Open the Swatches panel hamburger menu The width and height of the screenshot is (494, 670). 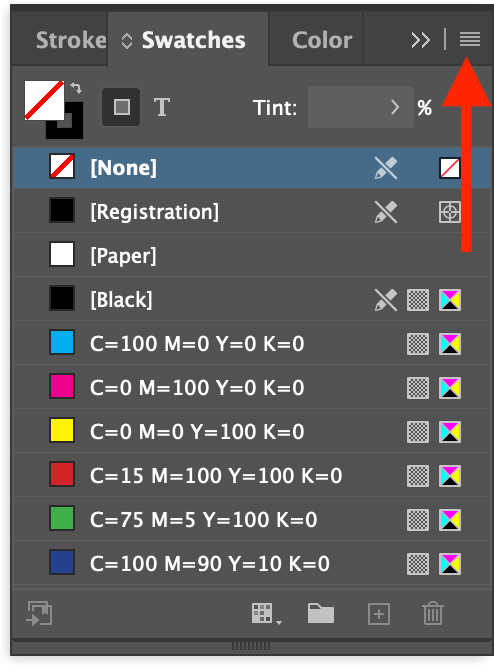[470, 40]
